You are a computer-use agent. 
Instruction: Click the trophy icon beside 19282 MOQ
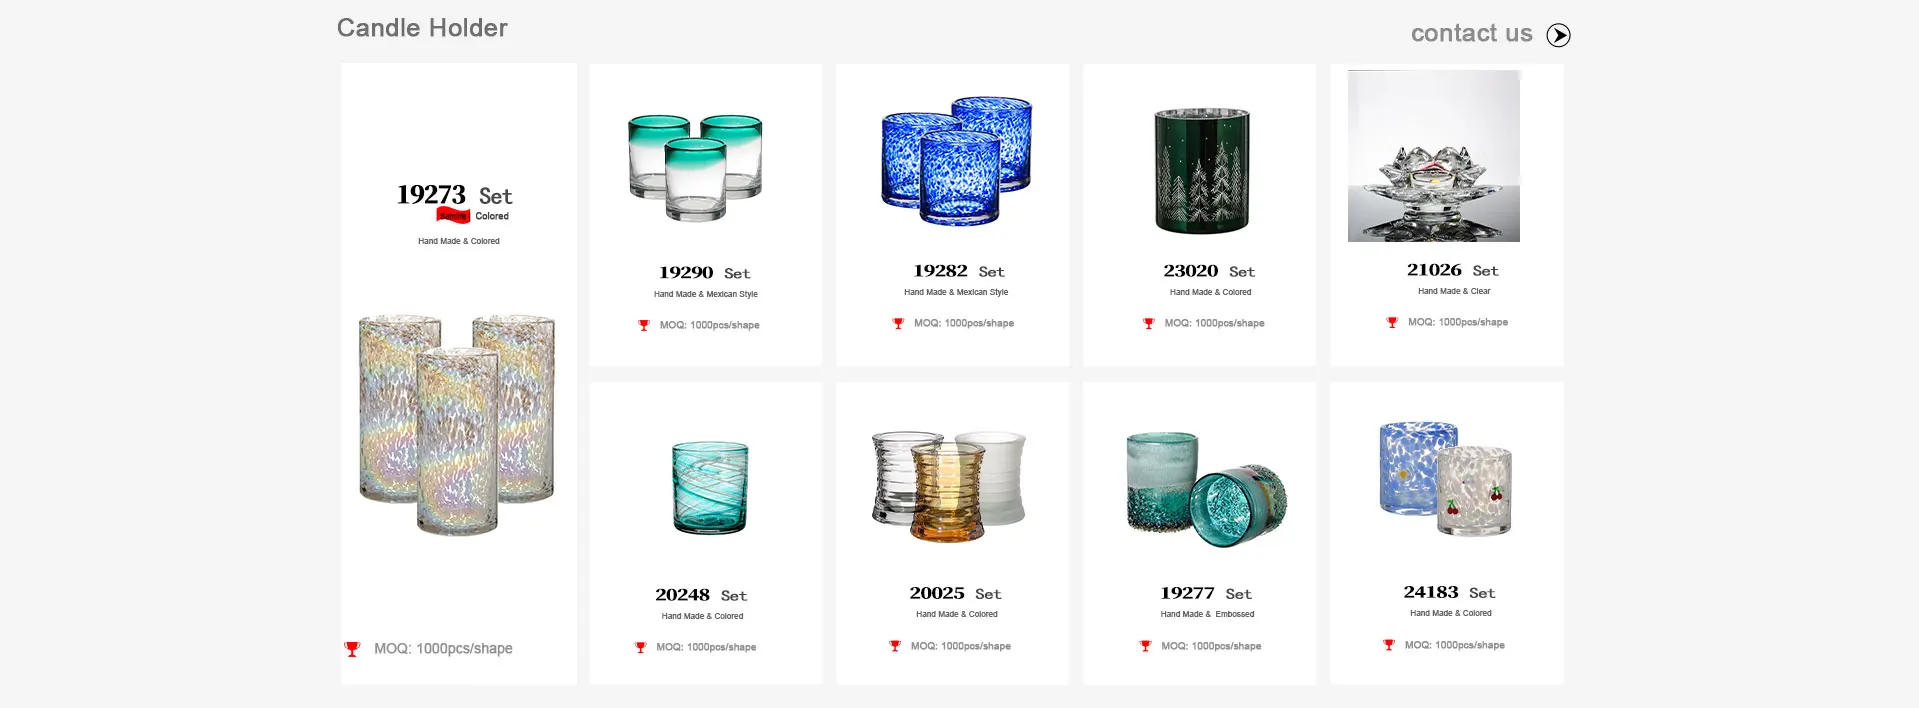[x=898, y=323]
